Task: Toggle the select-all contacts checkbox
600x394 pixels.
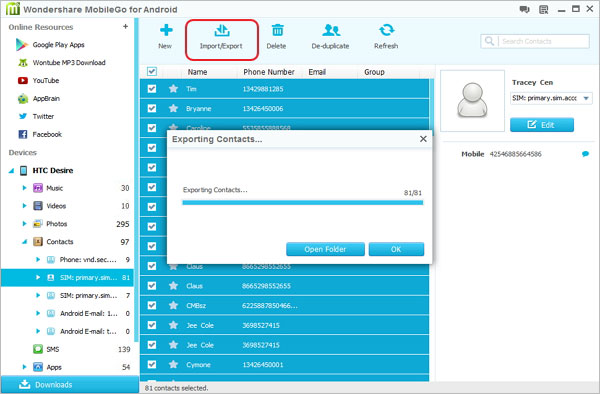Action: click(x=152, y=72)
